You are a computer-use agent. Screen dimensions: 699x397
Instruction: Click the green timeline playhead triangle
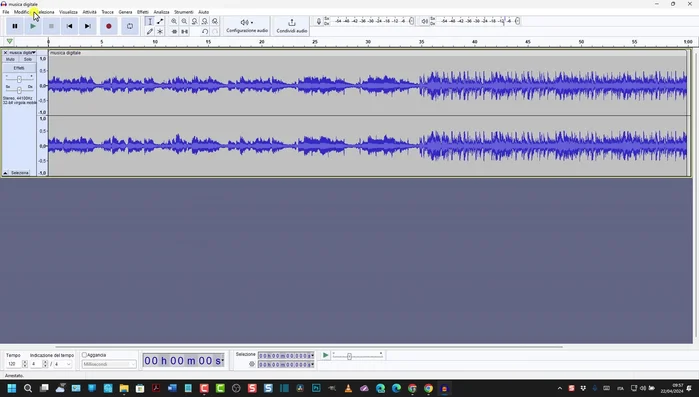[9, 41]
